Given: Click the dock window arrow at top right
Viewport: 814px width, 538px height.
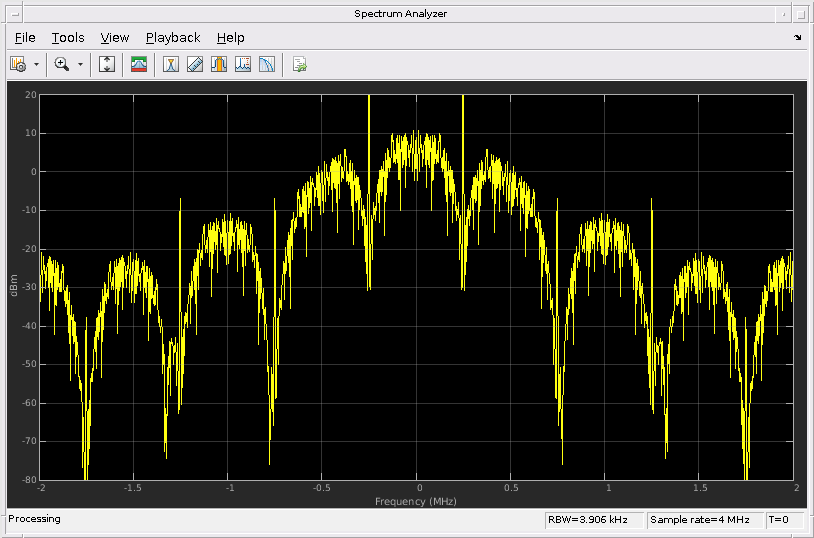Looking at the screenshot, I should click(x=797, y=37).
